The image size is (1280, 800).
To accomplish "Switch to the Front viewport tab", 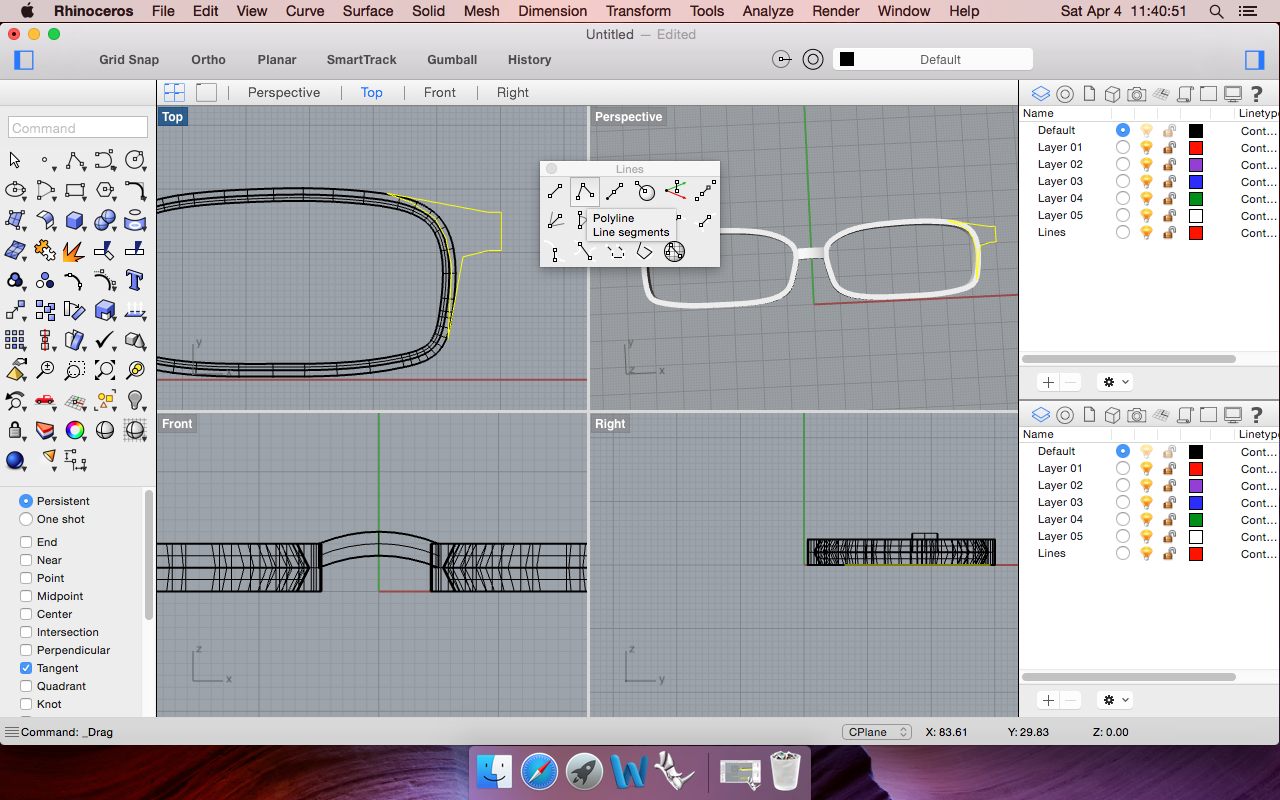I will pyautogui.click(x=439, y=92).
